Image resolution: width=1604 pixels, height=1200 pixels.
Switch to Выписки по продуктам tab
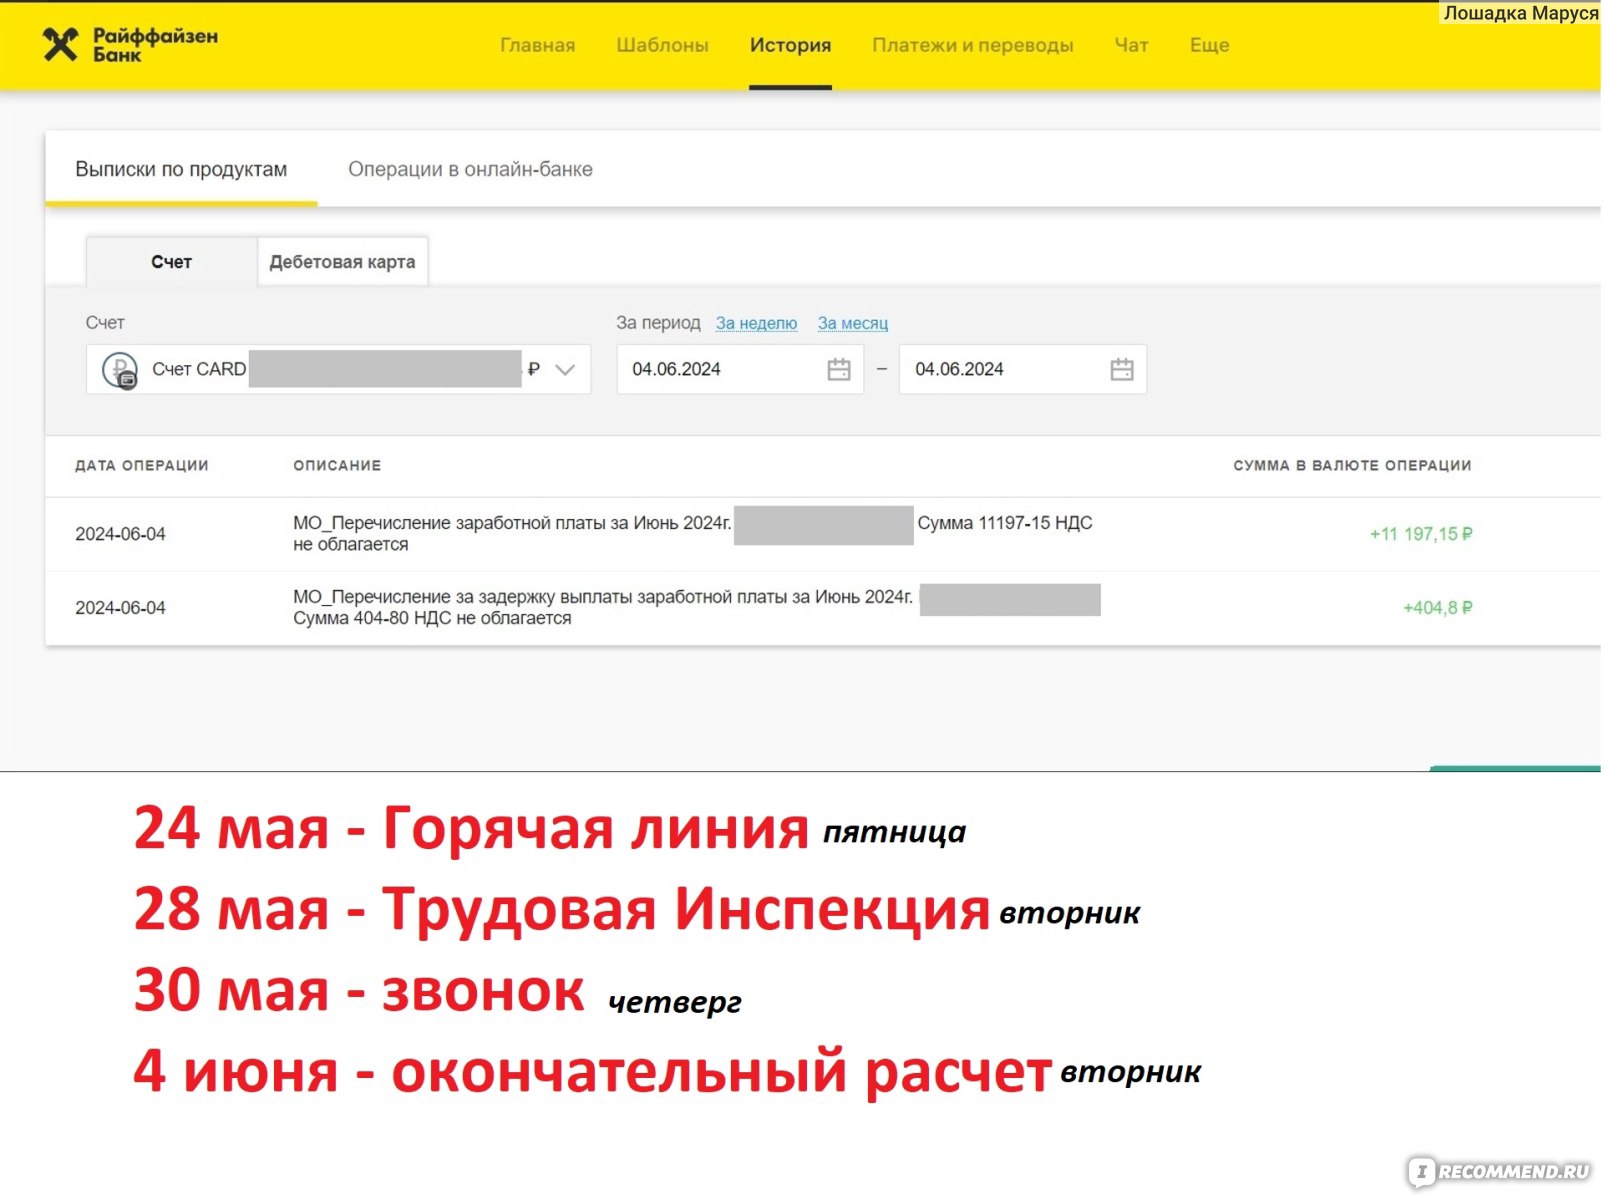click(x=181, y=169)
